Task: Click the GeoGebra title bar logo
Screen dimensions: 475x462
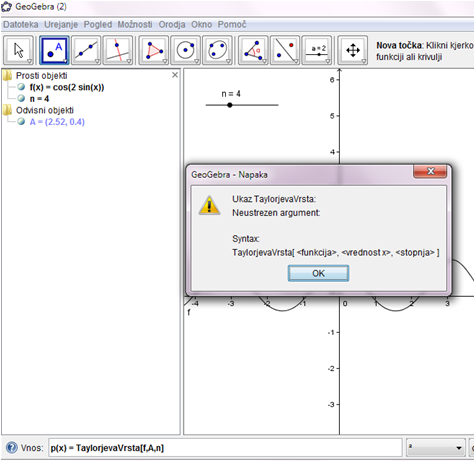Action: coord(7,7)
